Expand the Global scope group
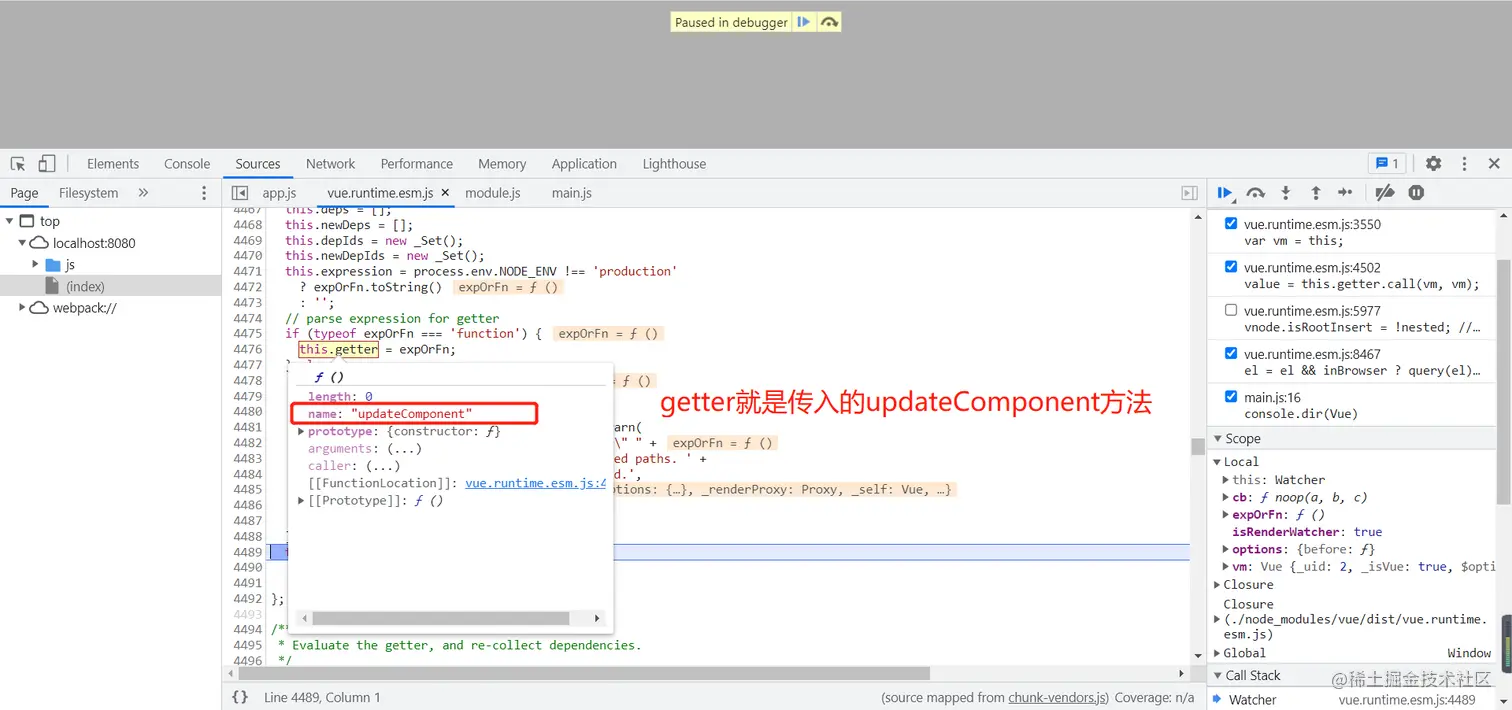The width and height of the screenshot is (1512, 710). point(1218,653)
